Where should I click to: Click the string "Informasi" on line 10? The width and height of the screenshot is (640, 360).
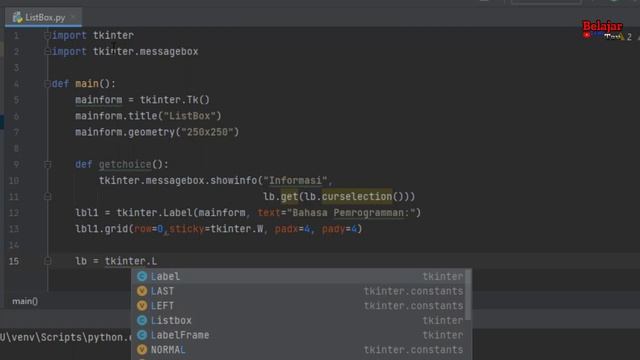click(295, 180)
